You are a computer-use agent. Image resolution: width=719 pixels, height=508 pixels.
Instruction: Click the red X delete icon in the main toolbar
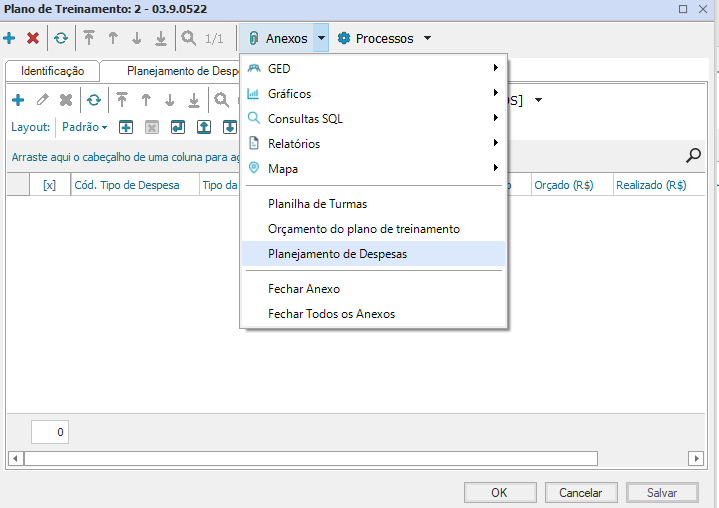coord(33,39)
